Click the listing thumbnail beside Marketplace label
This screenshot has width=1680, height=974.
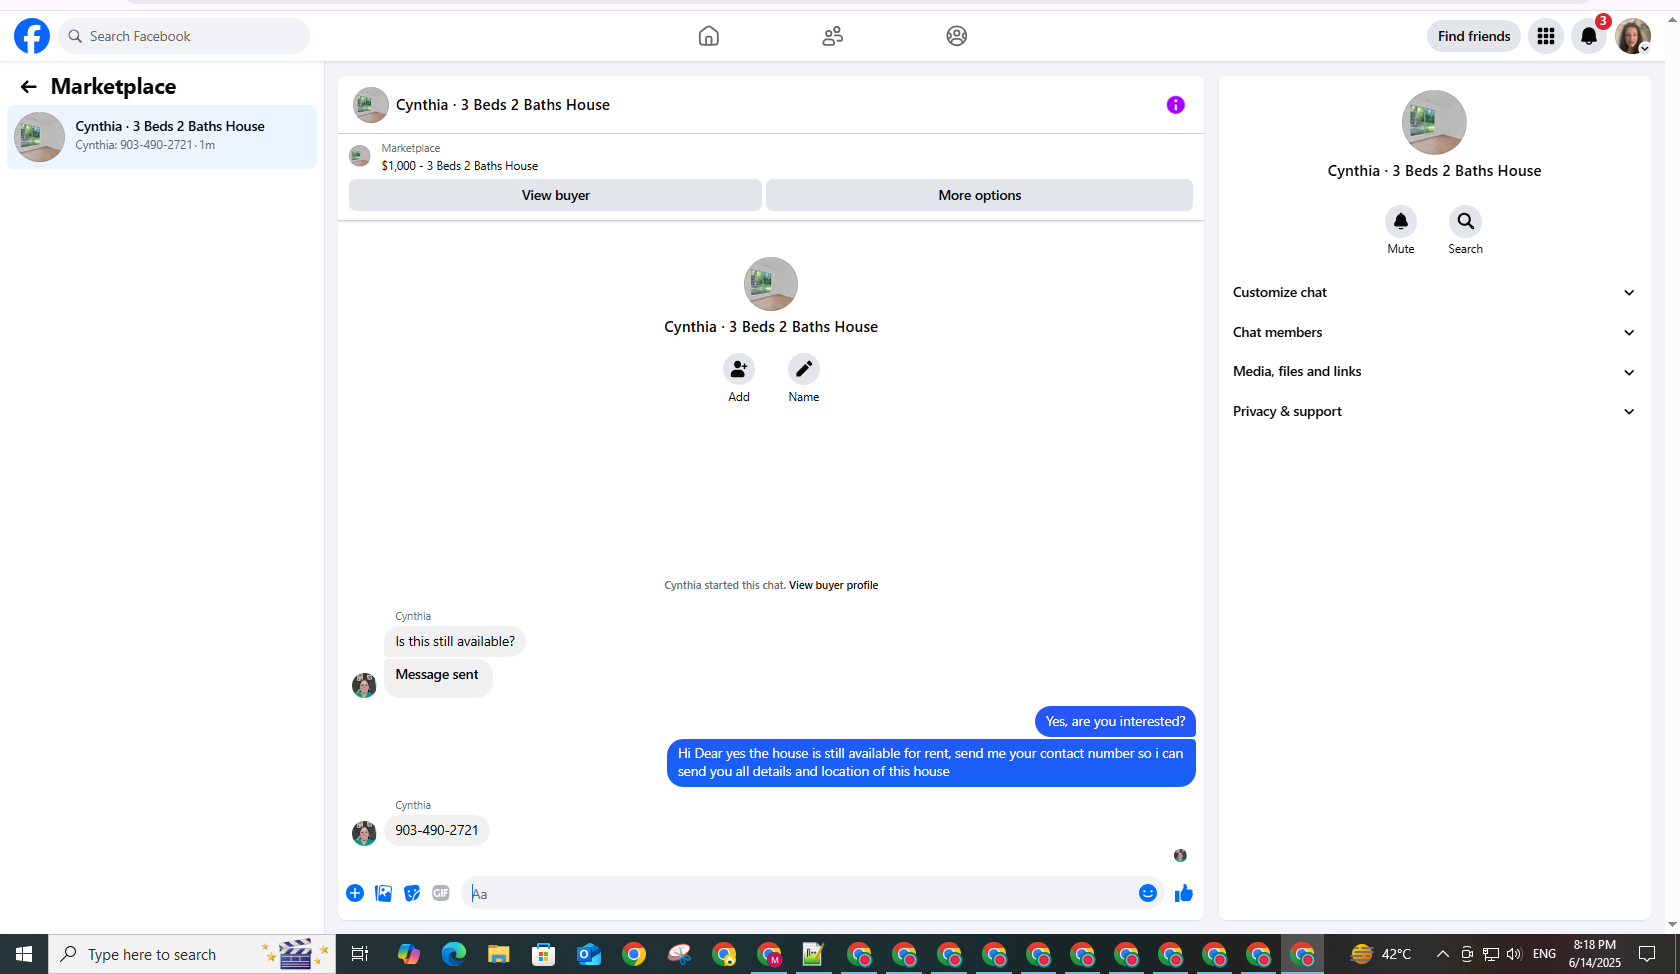(x=360, y=156)
